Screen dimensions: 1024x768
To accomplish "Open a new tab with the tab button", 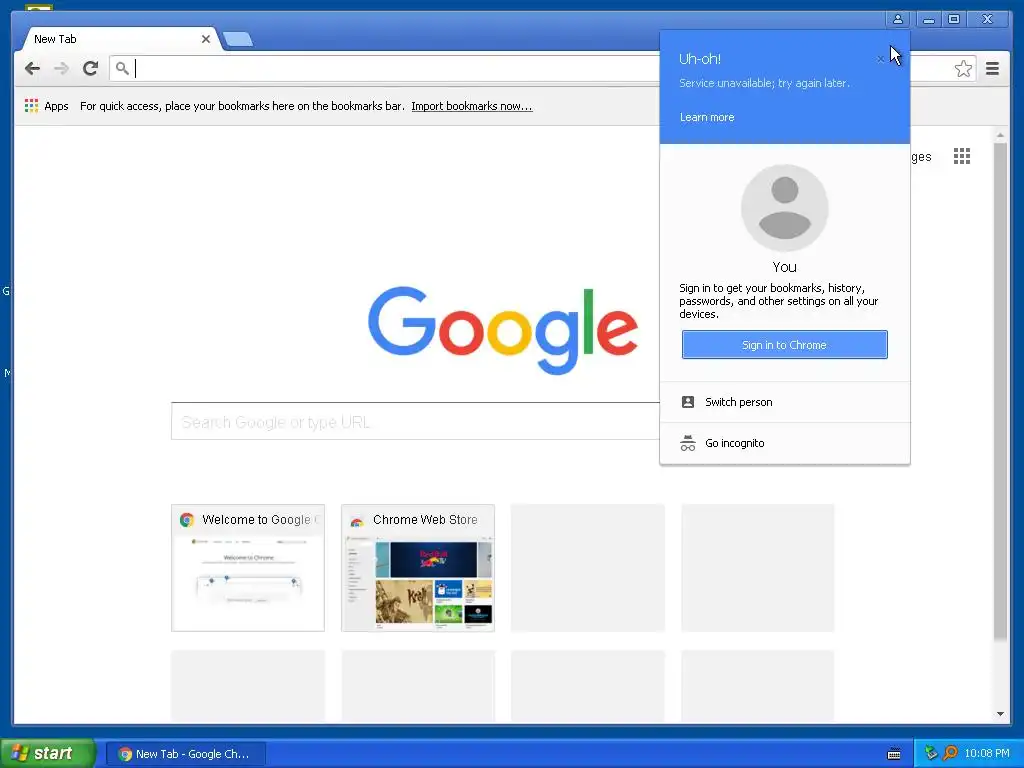I will click(x=238, y=39).
